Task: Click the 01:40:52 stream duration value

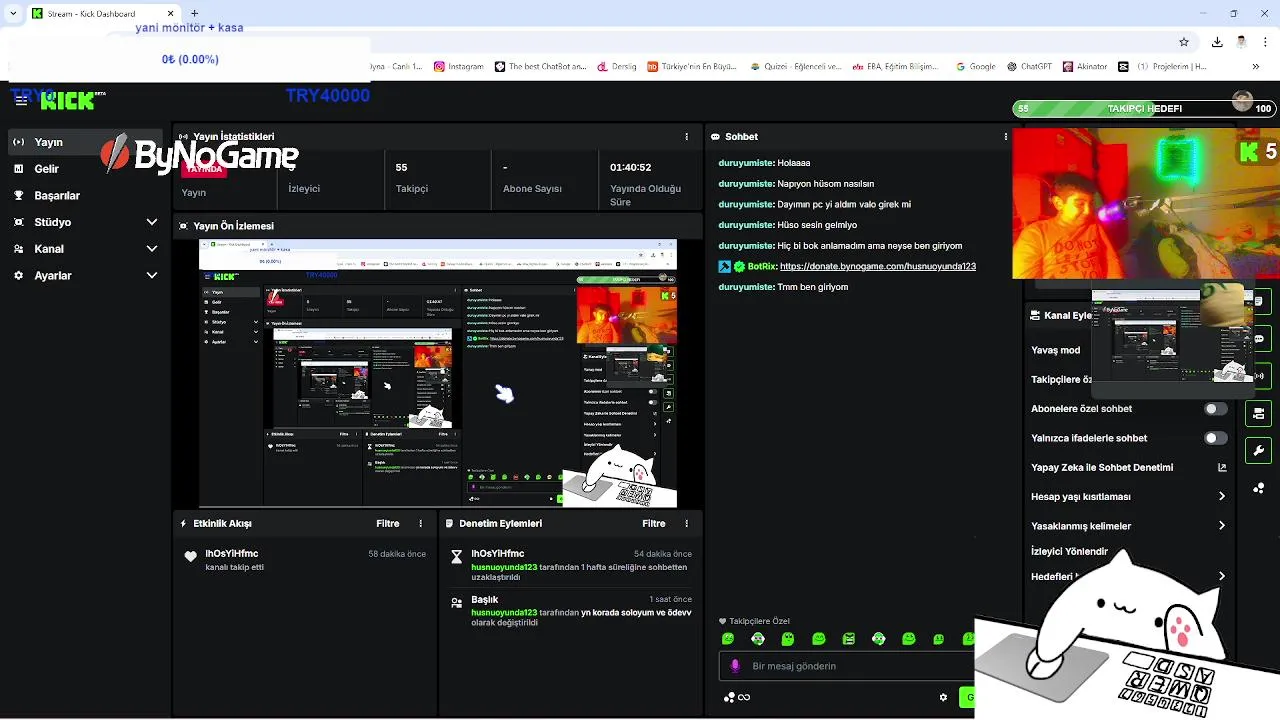Action: 630,167
